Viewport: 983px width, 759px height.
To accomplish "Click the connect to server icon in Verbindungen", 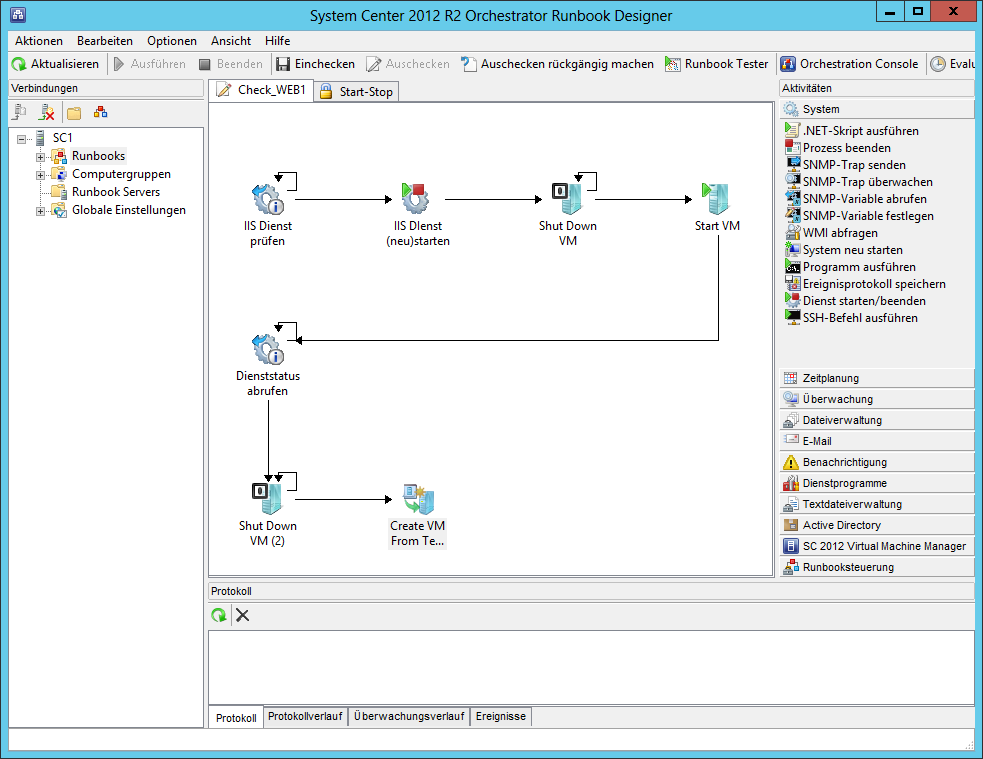I will pyautogui.click(x=20, y=112).
